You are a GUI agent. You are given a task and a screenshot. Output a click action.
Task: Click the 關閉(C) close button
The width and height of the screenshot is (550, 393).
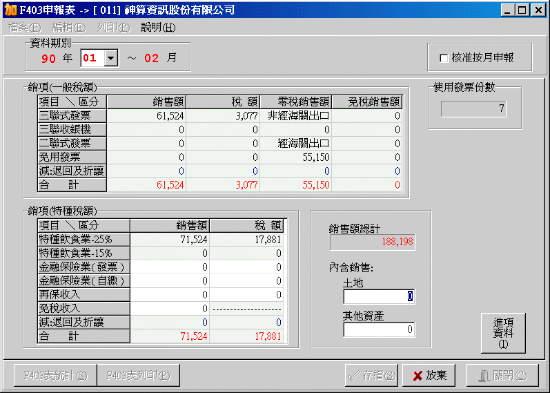click(x=502, y=375)
